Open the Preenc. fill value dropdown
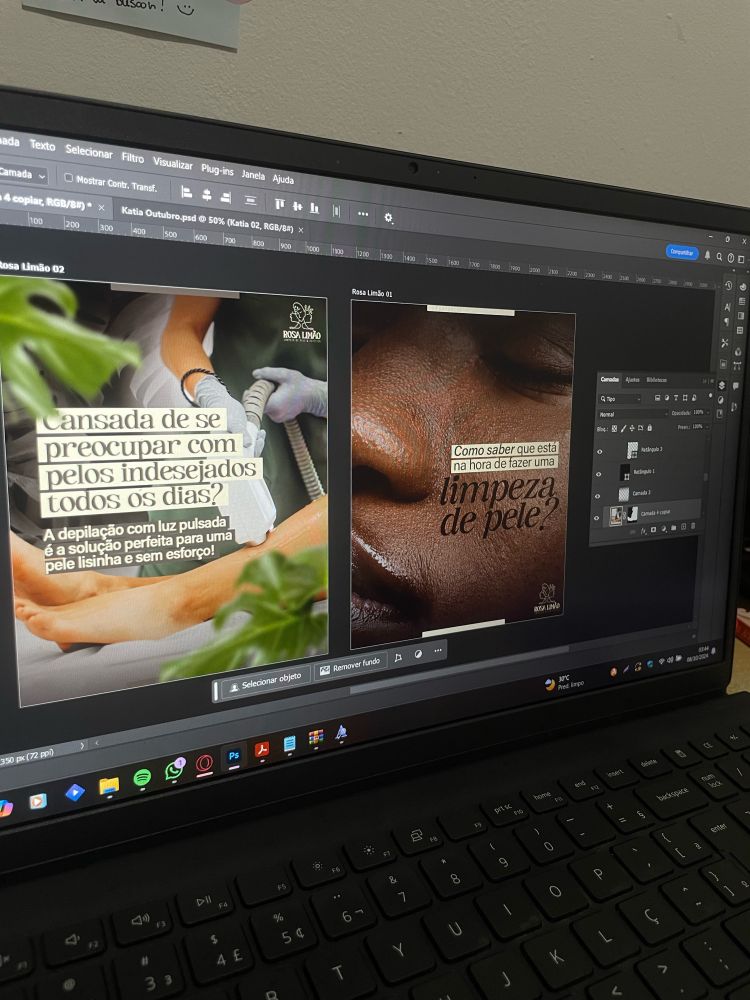Image resolution: width=750 pixels, height=1000 pixels. coord(707,427)
